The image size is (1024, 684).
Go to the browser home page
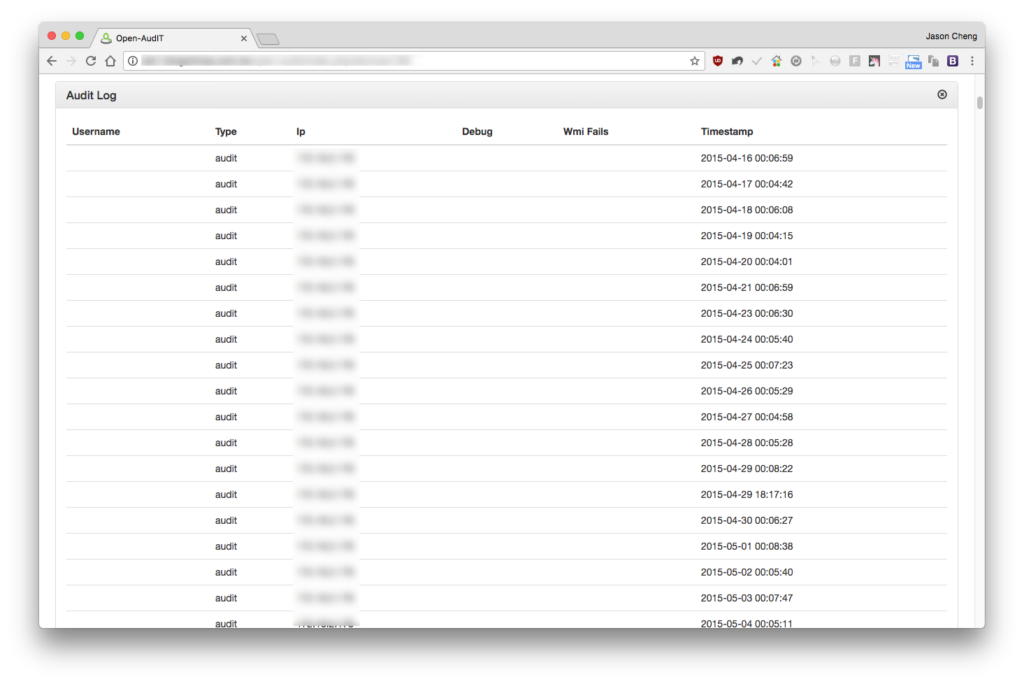tap(110, 61)
